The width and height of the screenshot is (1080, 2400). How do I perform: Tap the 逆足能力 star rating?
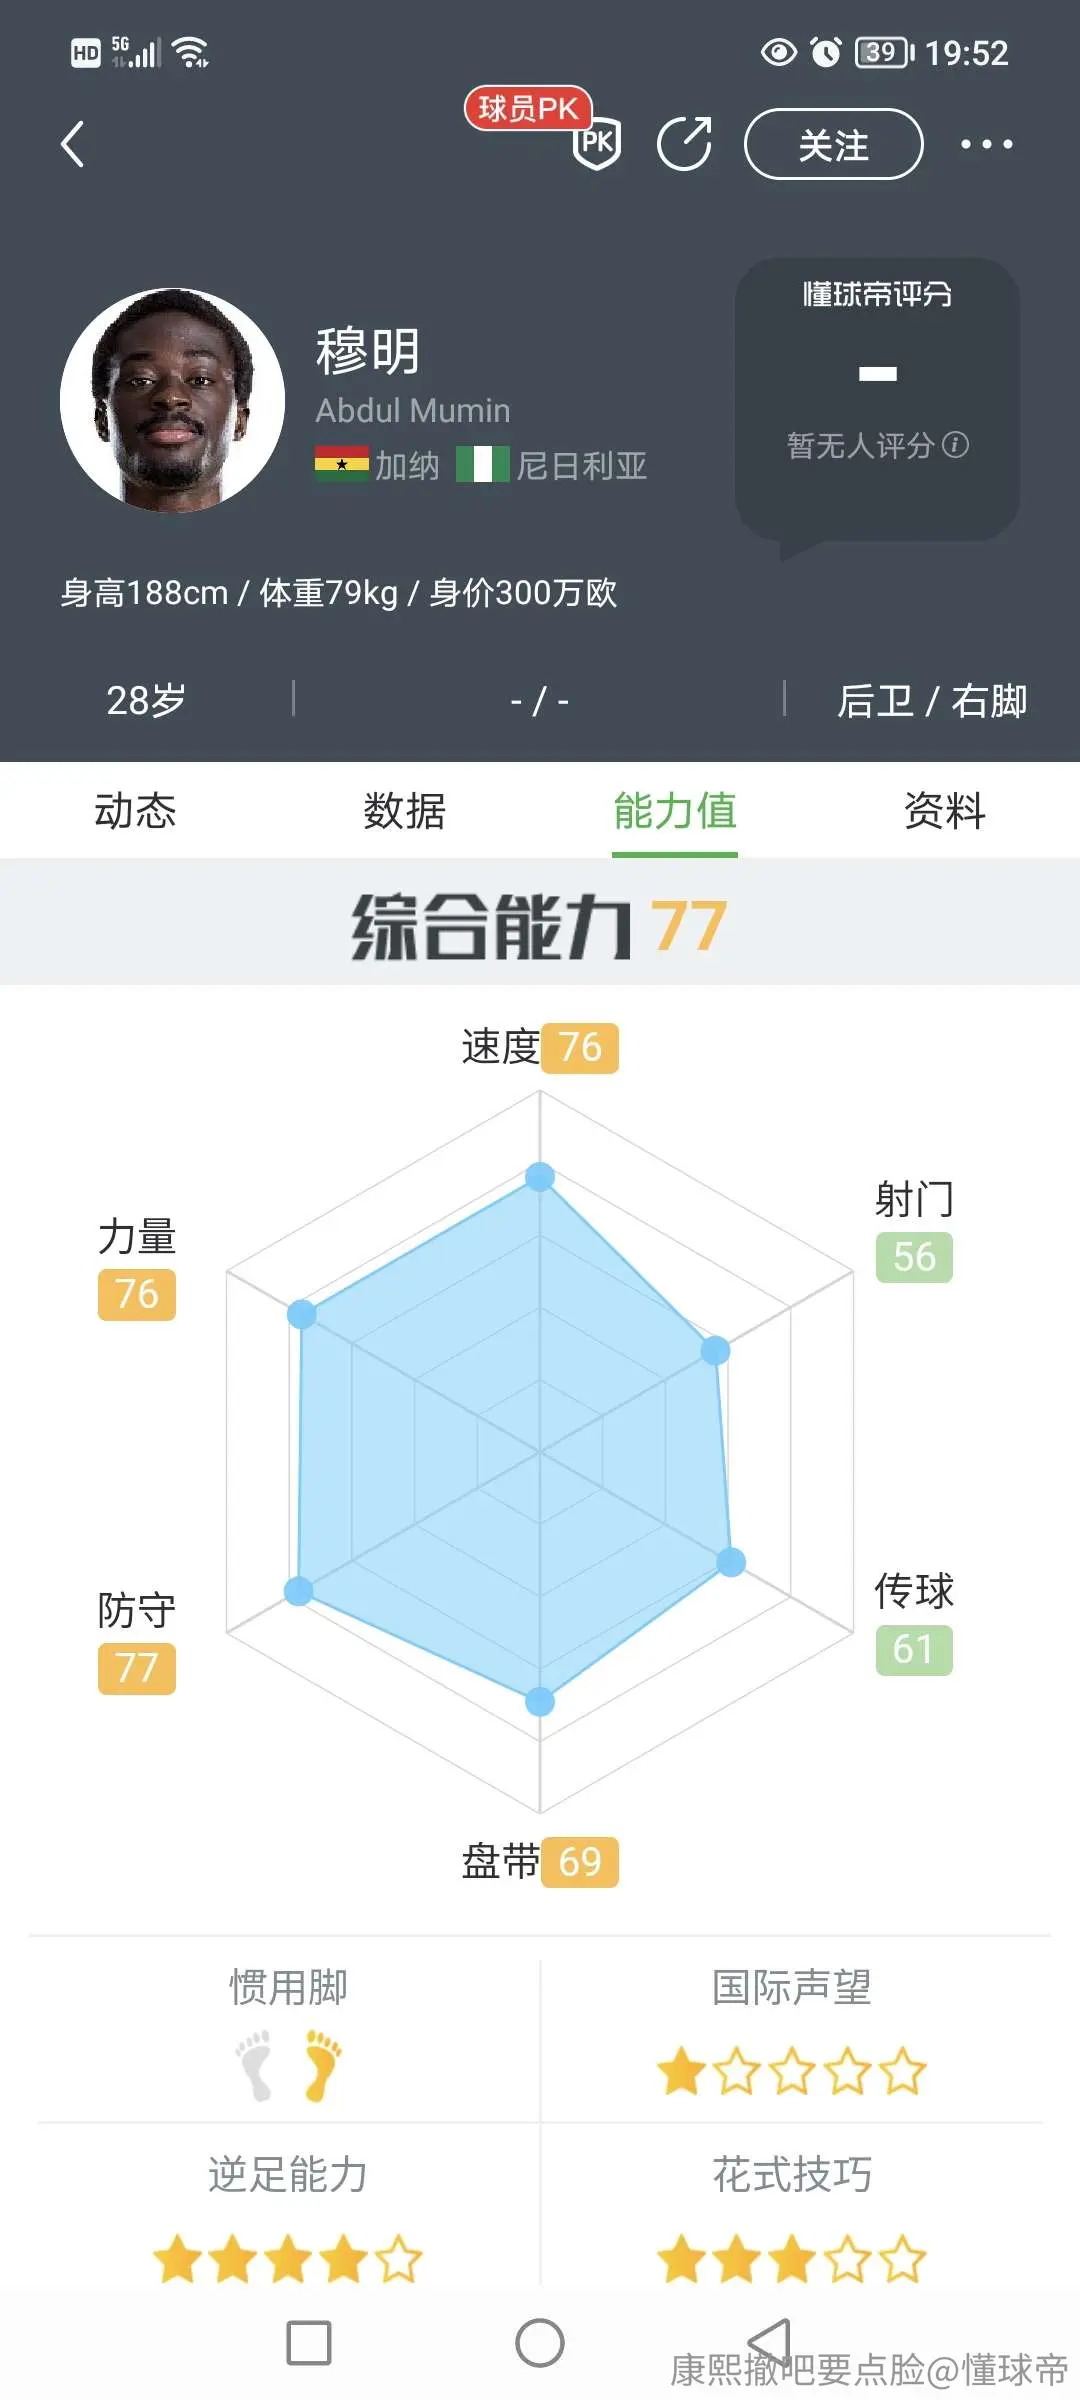click(288, 2259)
